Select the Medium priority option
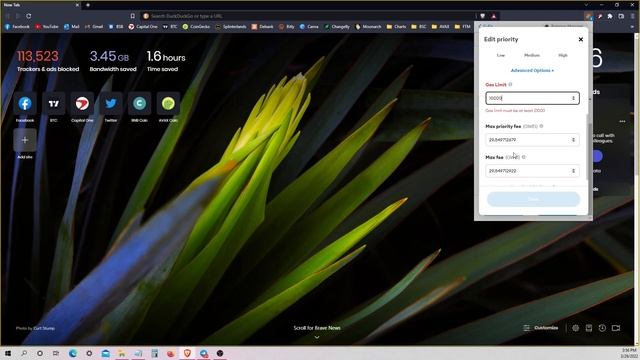The width and height of the screenshot is (640, 360). coord(532,55)
